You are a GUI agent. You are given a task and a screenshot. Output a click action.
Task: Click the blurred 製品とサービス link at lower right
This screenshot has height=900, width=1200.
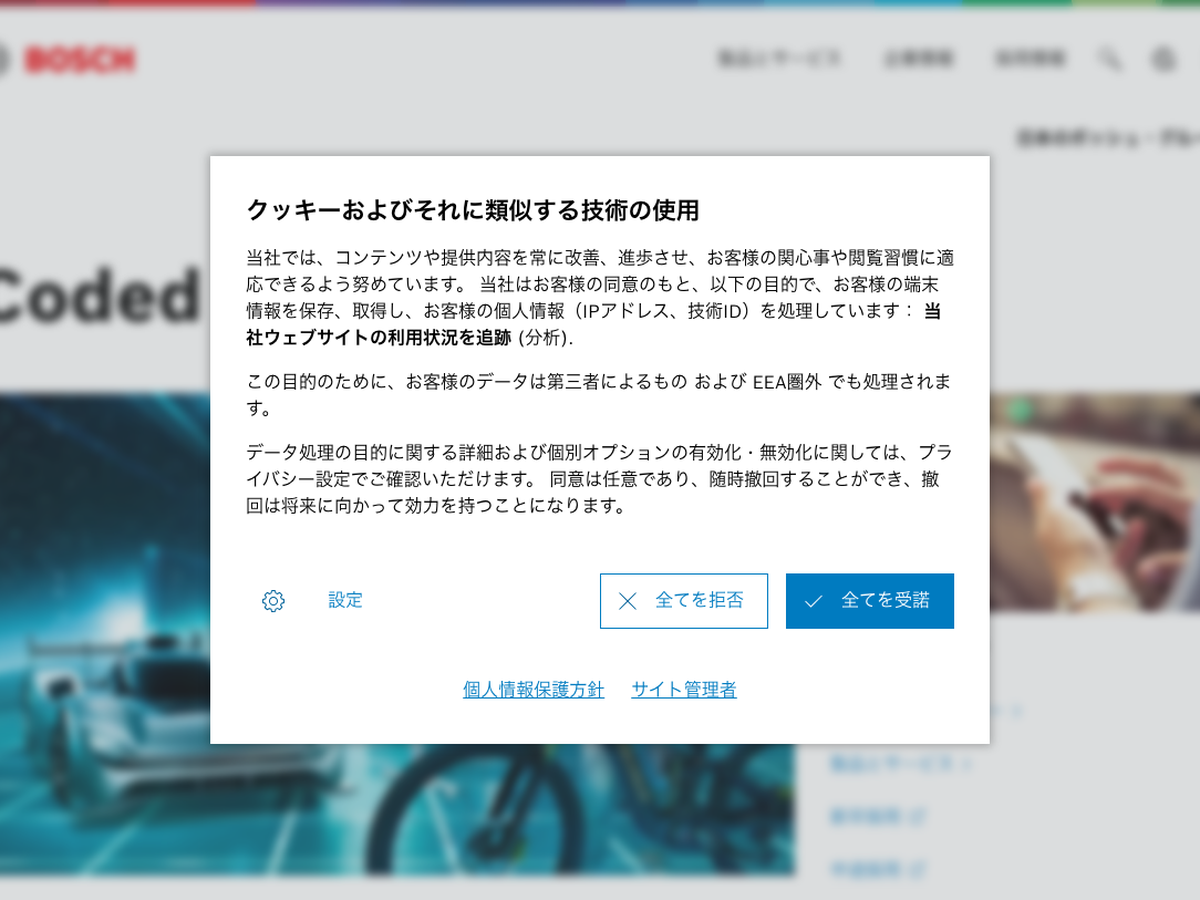(x=900, y=764)
